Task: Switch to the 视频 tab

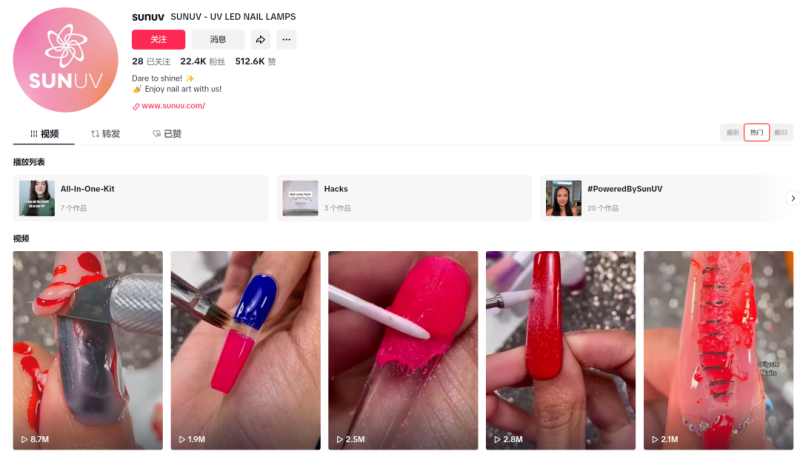Action: coord(44,134)
